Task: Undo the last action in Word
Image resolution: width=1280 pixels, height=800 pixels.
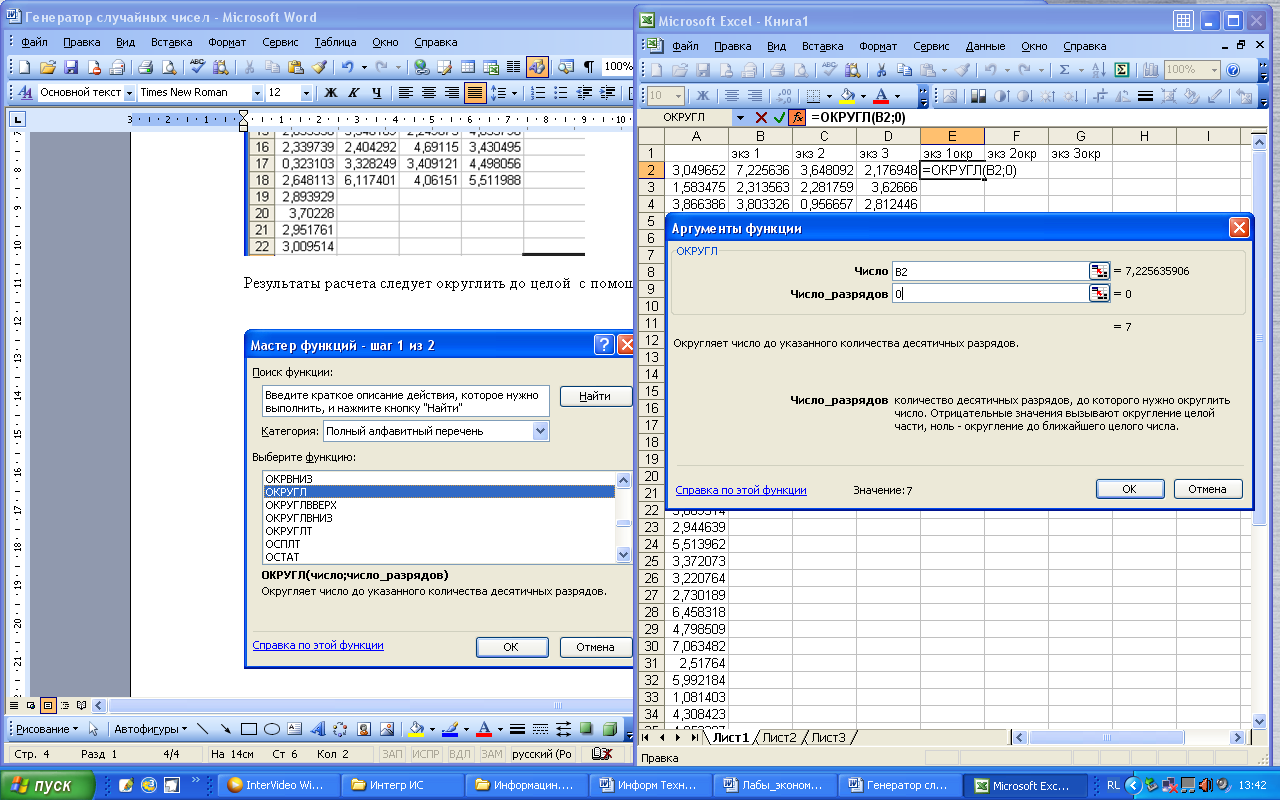Action: (x=346, y=67)
